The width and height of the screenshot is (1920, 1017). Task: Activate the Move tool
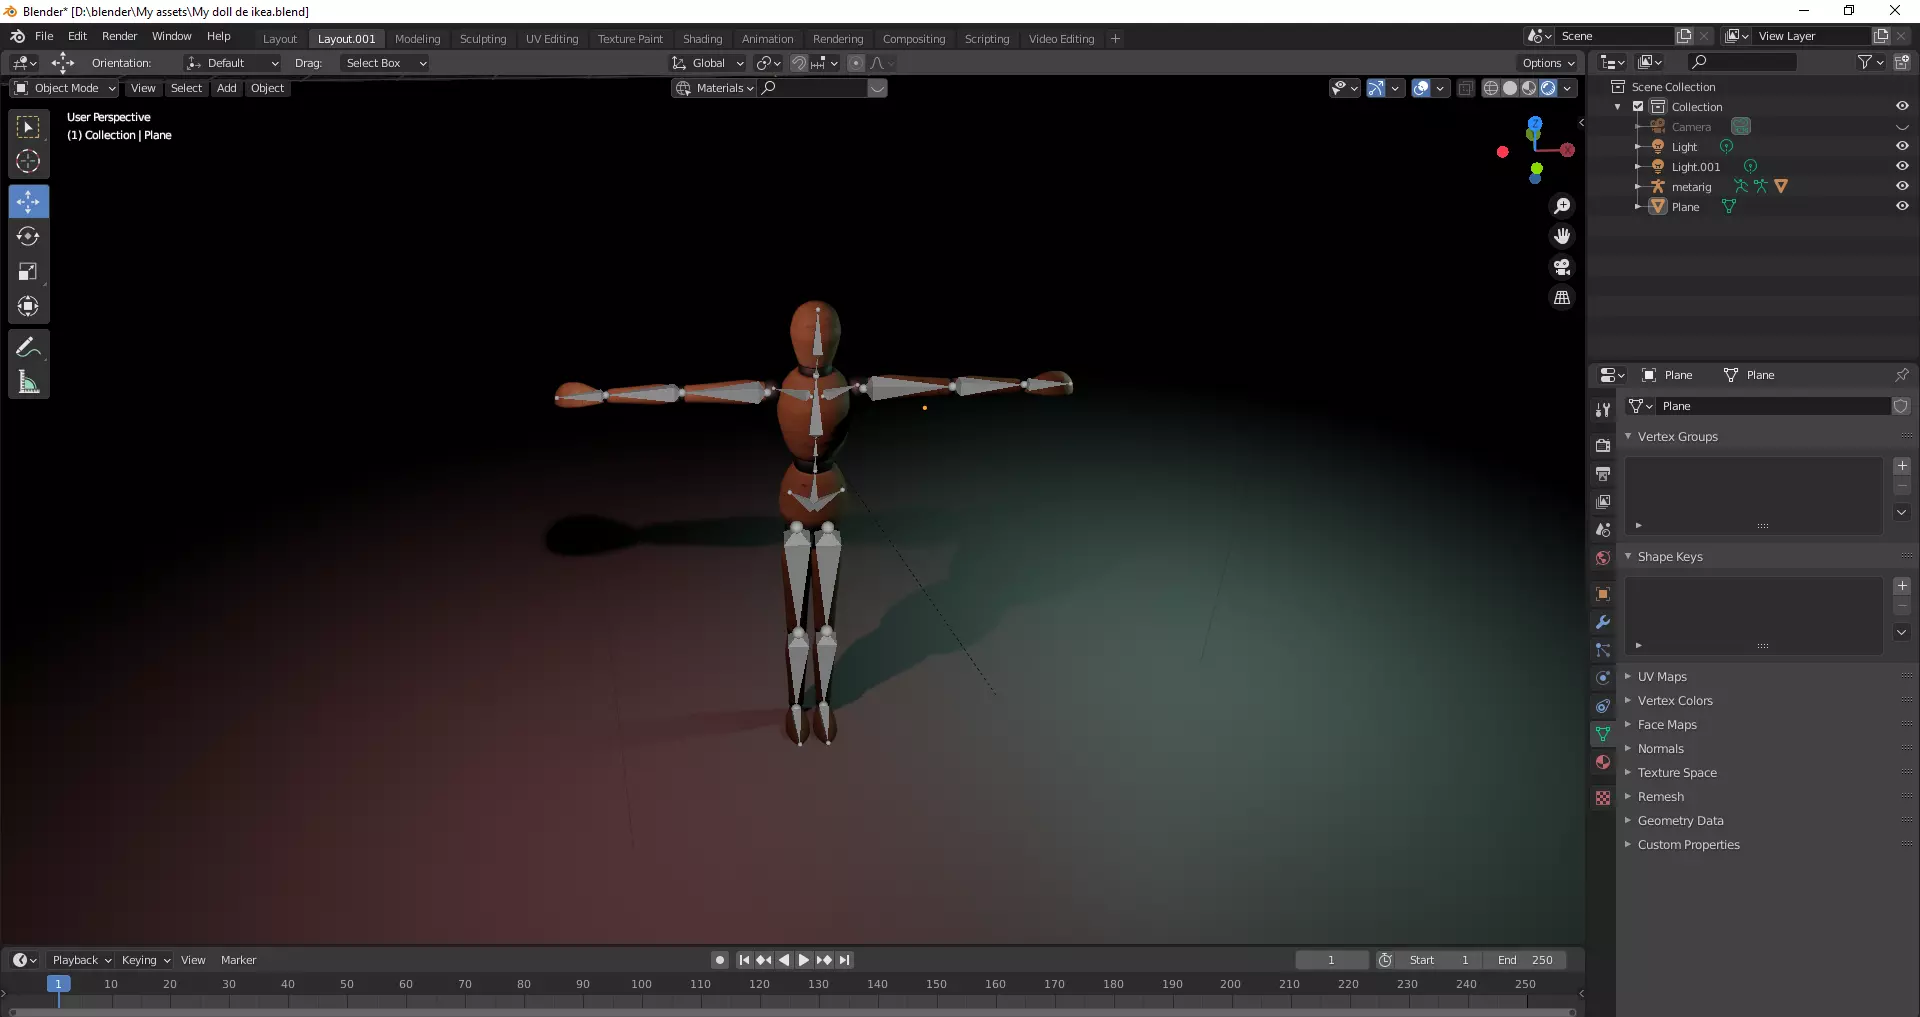point(28,202)
